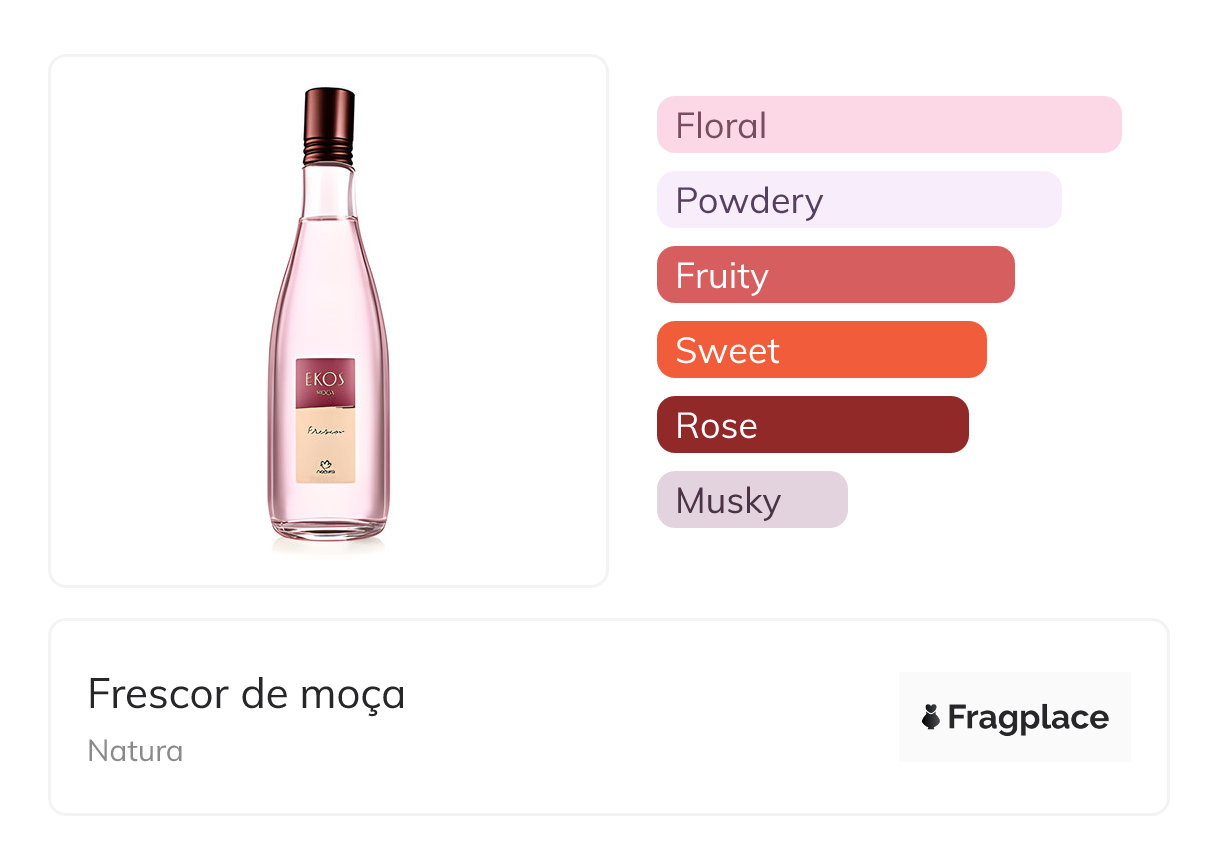This screenshot has height=864, width=1218.
Task: Click the Natura logo on the bottle label
Action: tap(325, 464)
